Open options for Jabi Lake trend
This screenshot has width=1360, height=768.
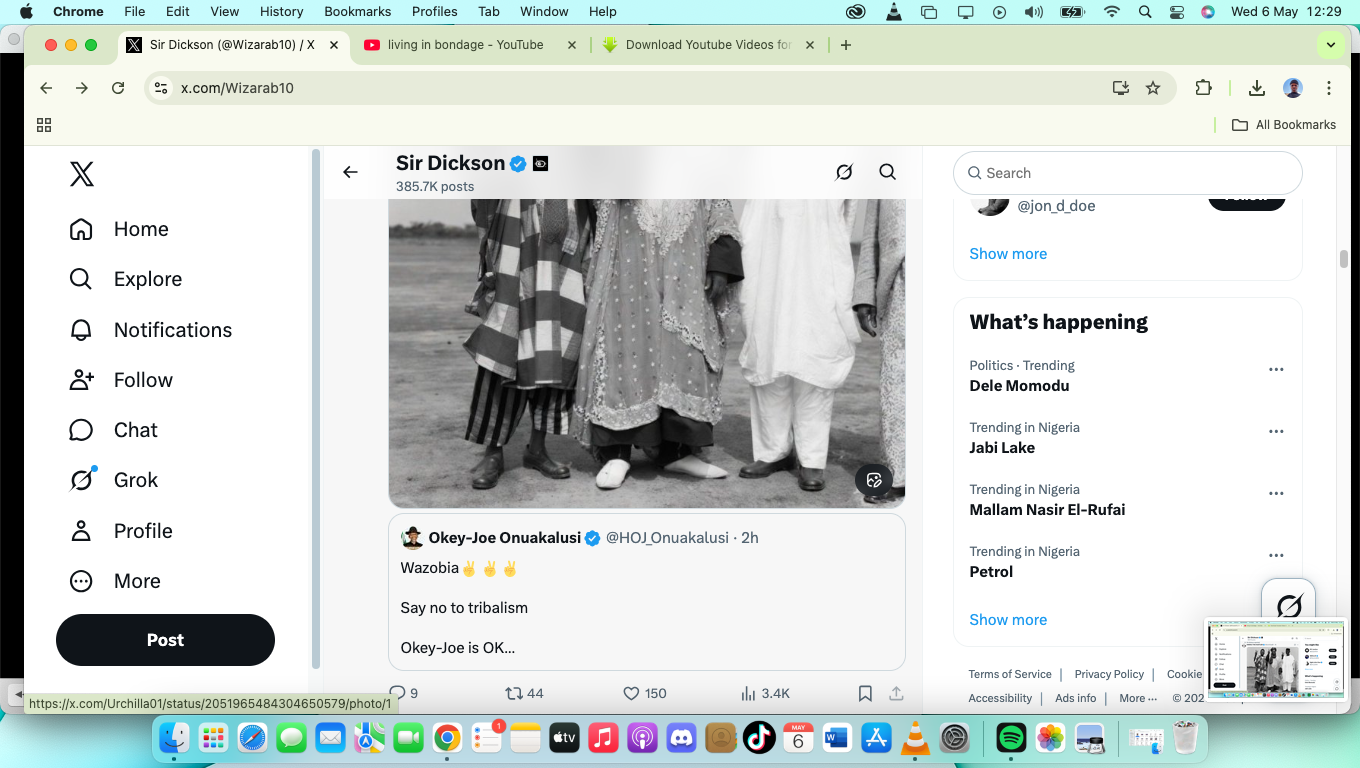[x=1276, y=431]
